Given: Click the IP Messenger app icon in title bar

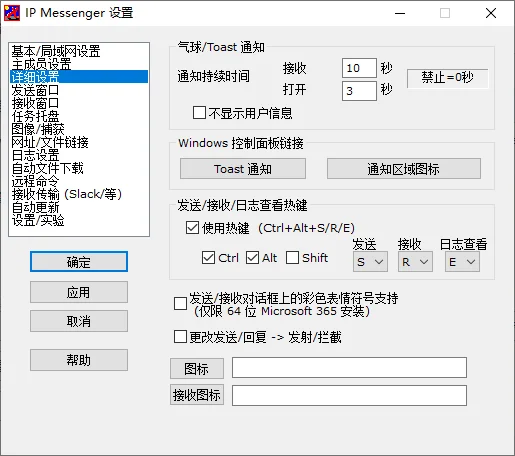Looking at the screenshot, I should (12, 13).
